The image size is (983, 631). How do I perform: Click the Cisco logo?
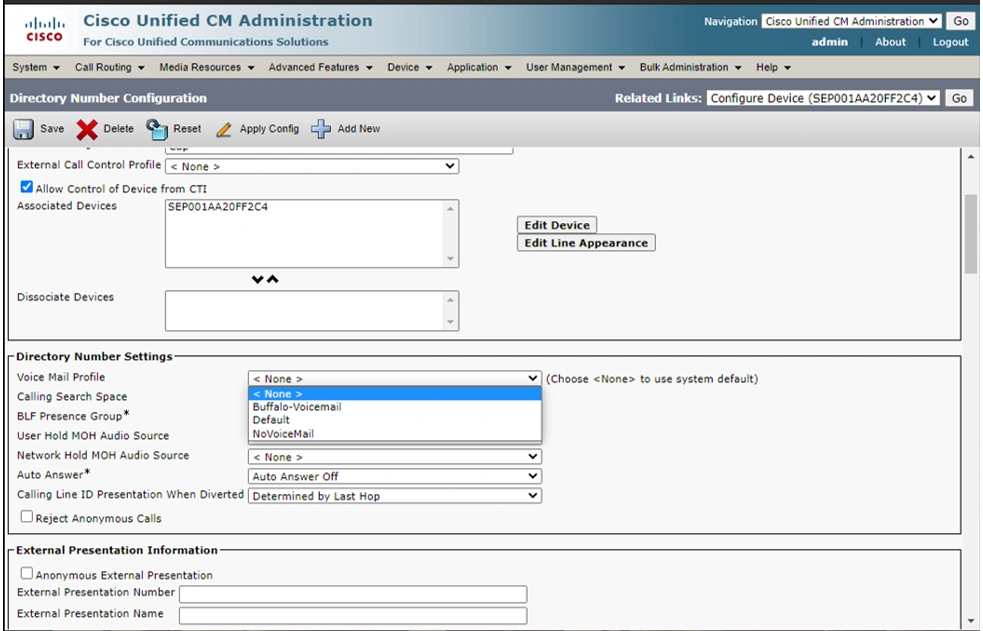click(x=44, y=29)
